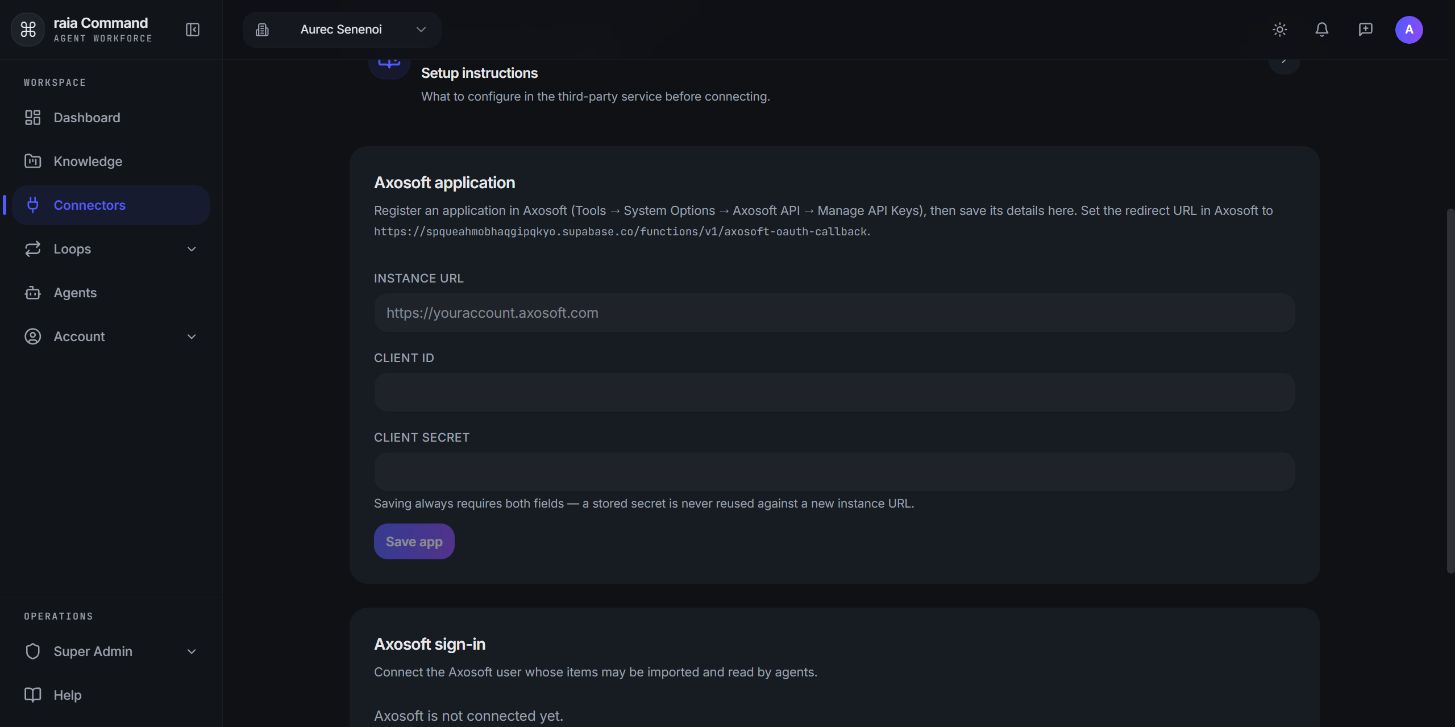Click the Help book icon
Screen dimensions: 1455x727
tap(33, 695)
